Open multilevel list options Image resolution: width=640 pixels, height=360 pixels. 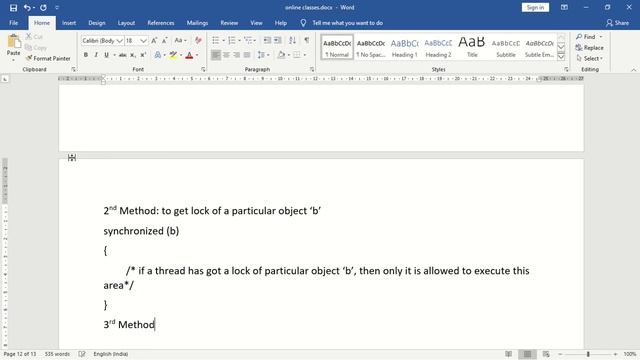point(249,40)
